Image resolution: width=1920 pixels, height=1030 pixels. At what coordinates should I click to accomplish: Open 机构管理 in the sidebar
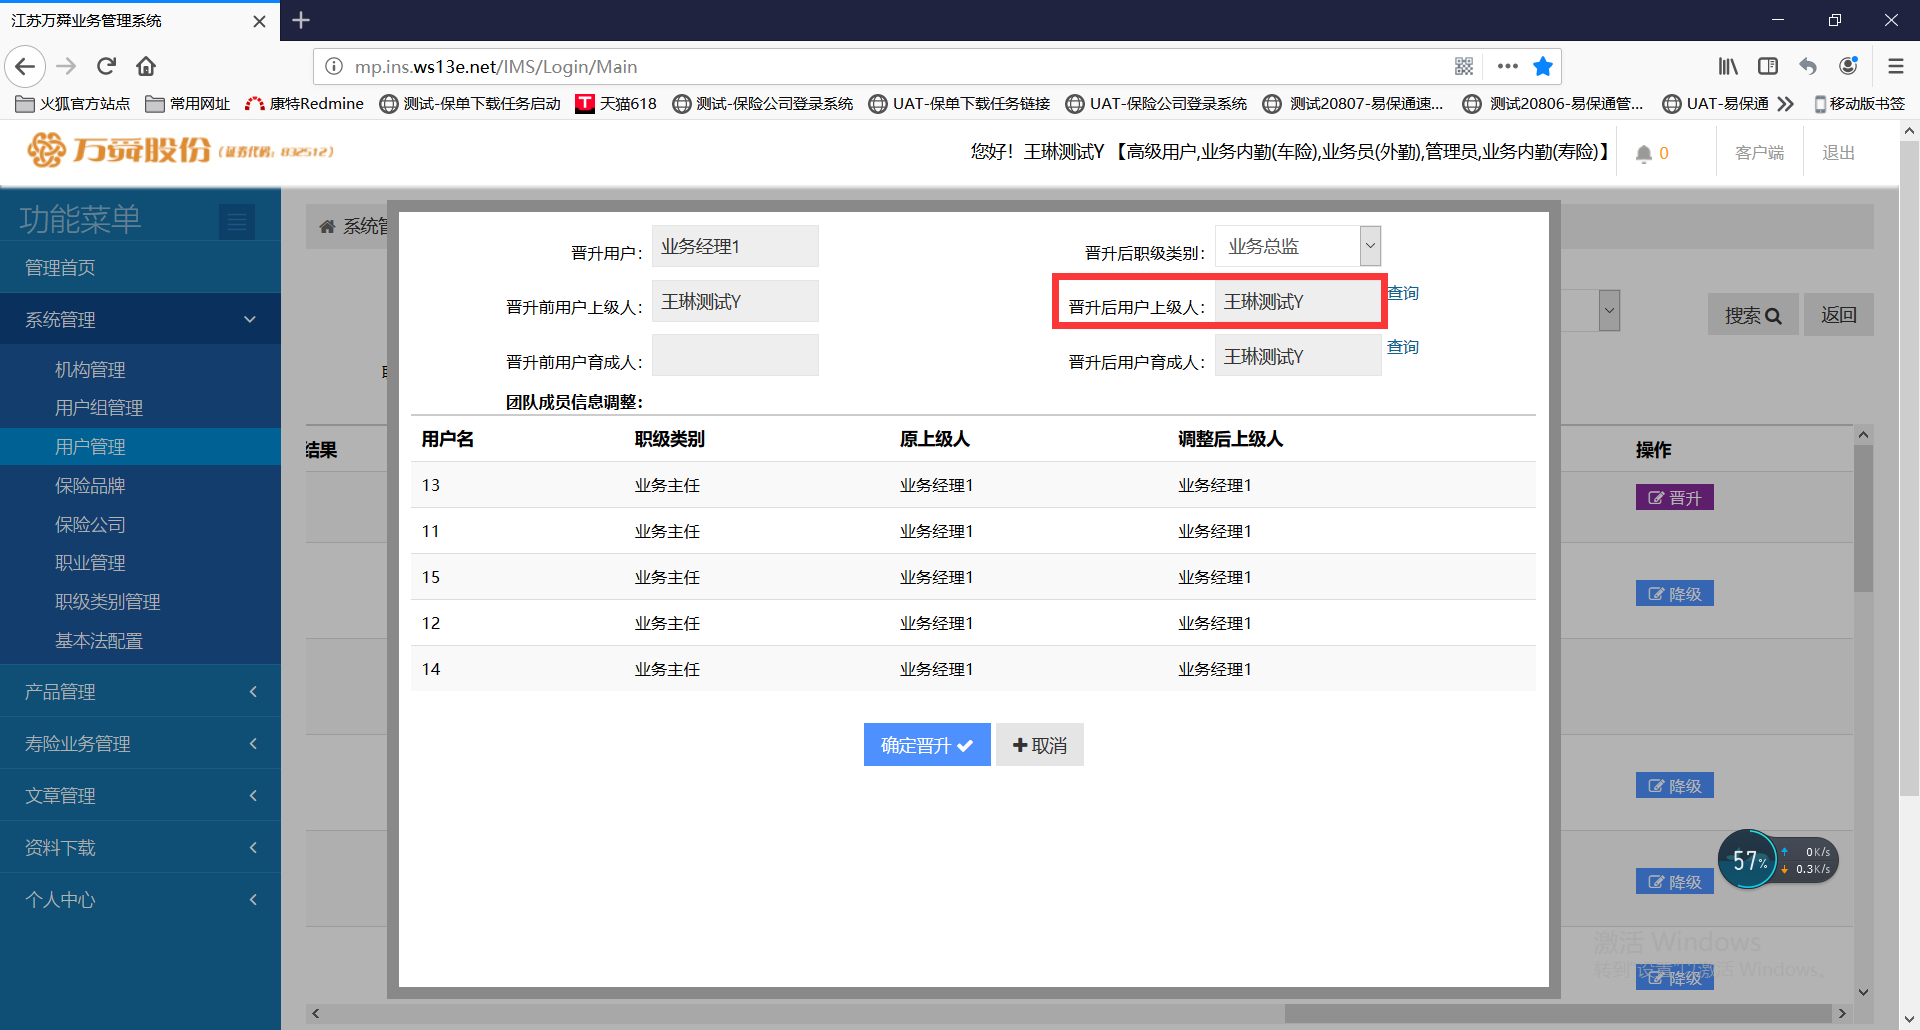point(90,370)
